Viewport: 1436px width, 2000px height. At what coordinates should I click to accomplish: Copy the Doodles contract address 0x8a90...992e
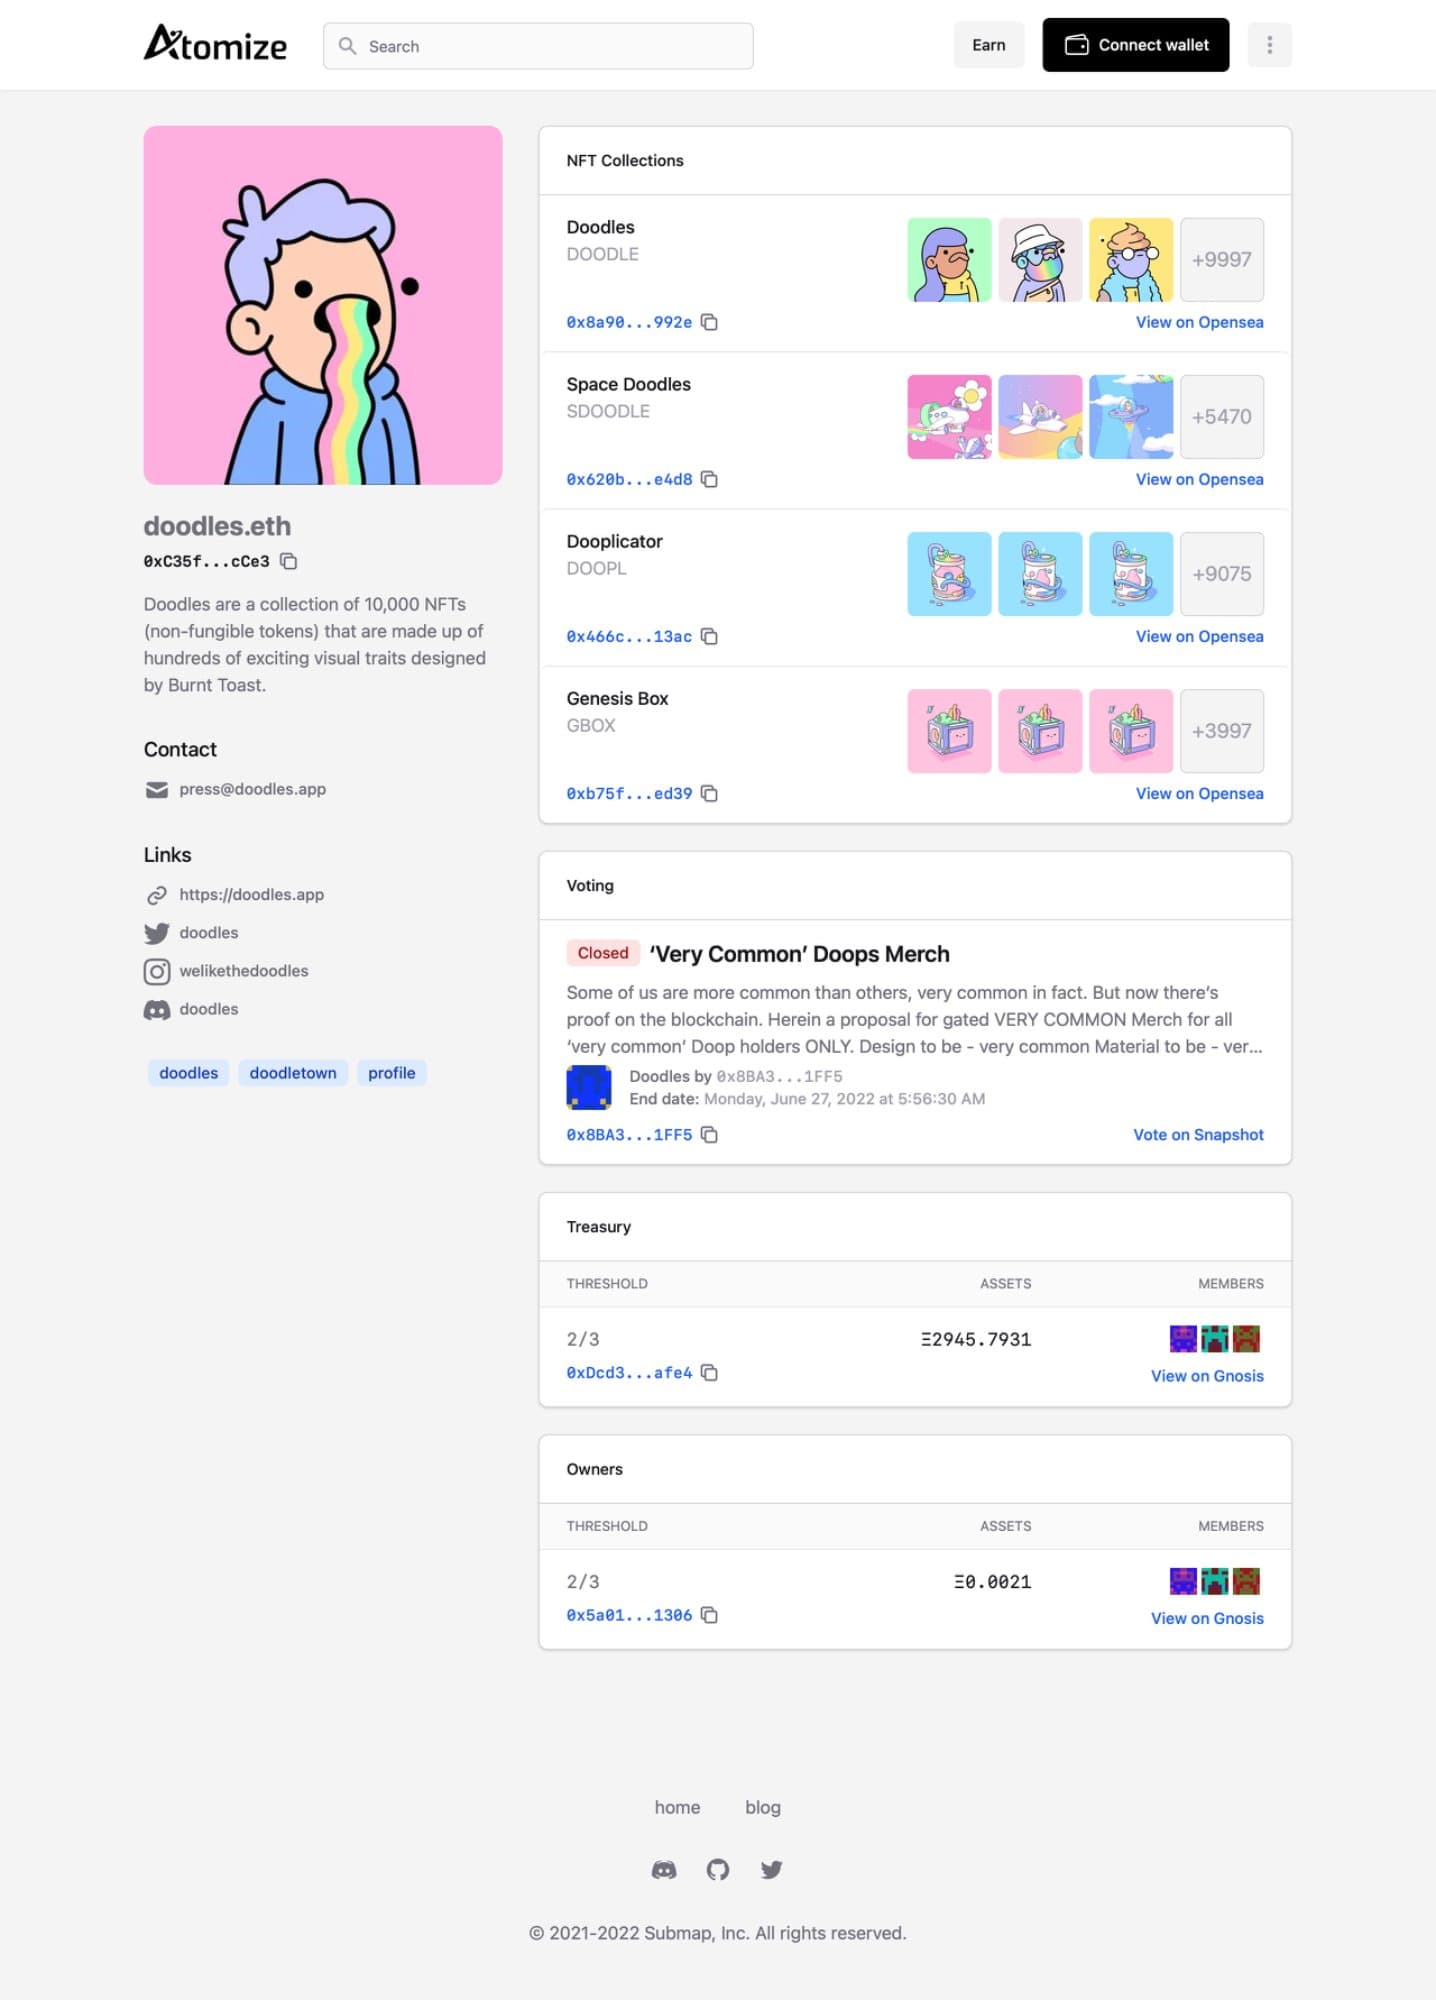pos(709,322)
